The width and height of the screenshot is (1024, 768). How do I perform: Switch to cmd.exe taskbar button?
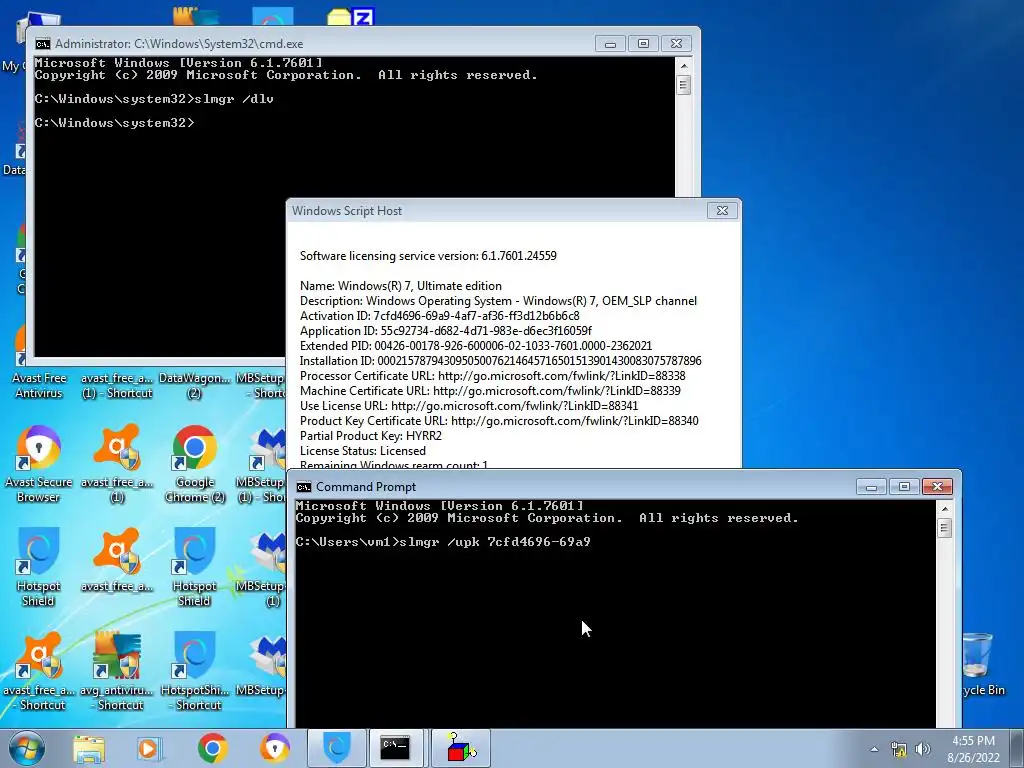(396, 748)
